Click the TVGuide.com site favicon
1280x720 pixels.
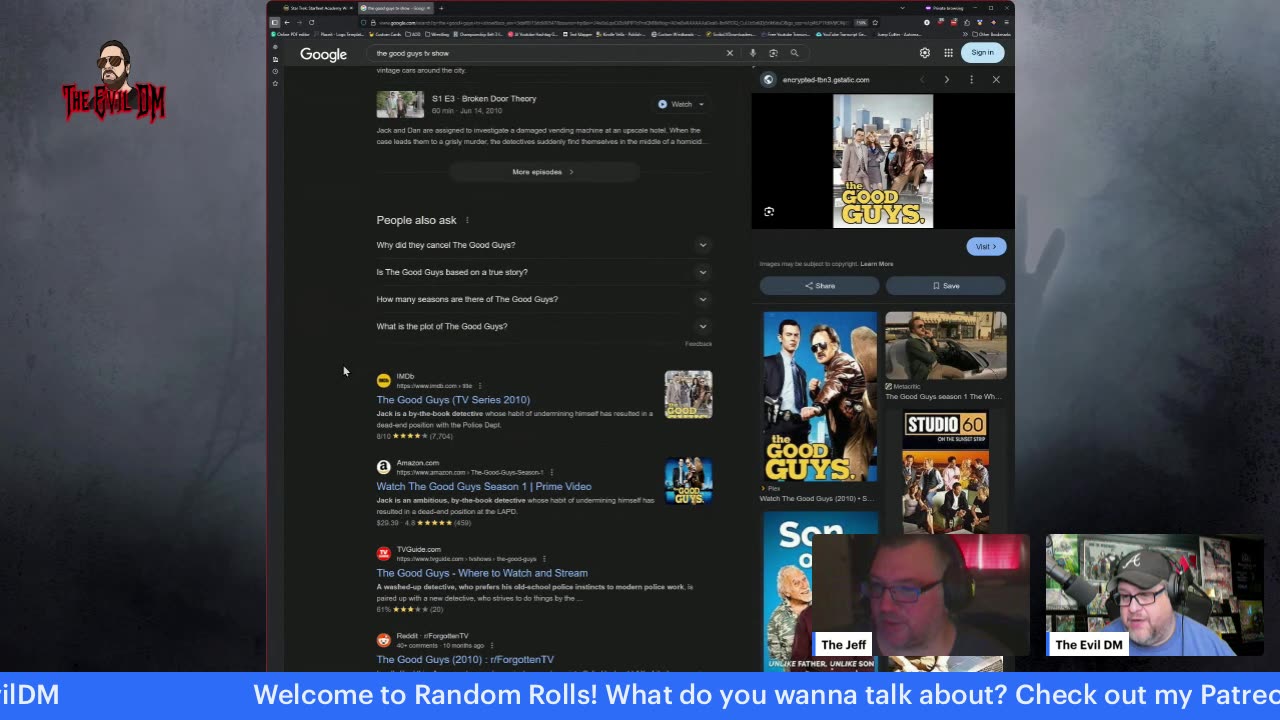383,553
